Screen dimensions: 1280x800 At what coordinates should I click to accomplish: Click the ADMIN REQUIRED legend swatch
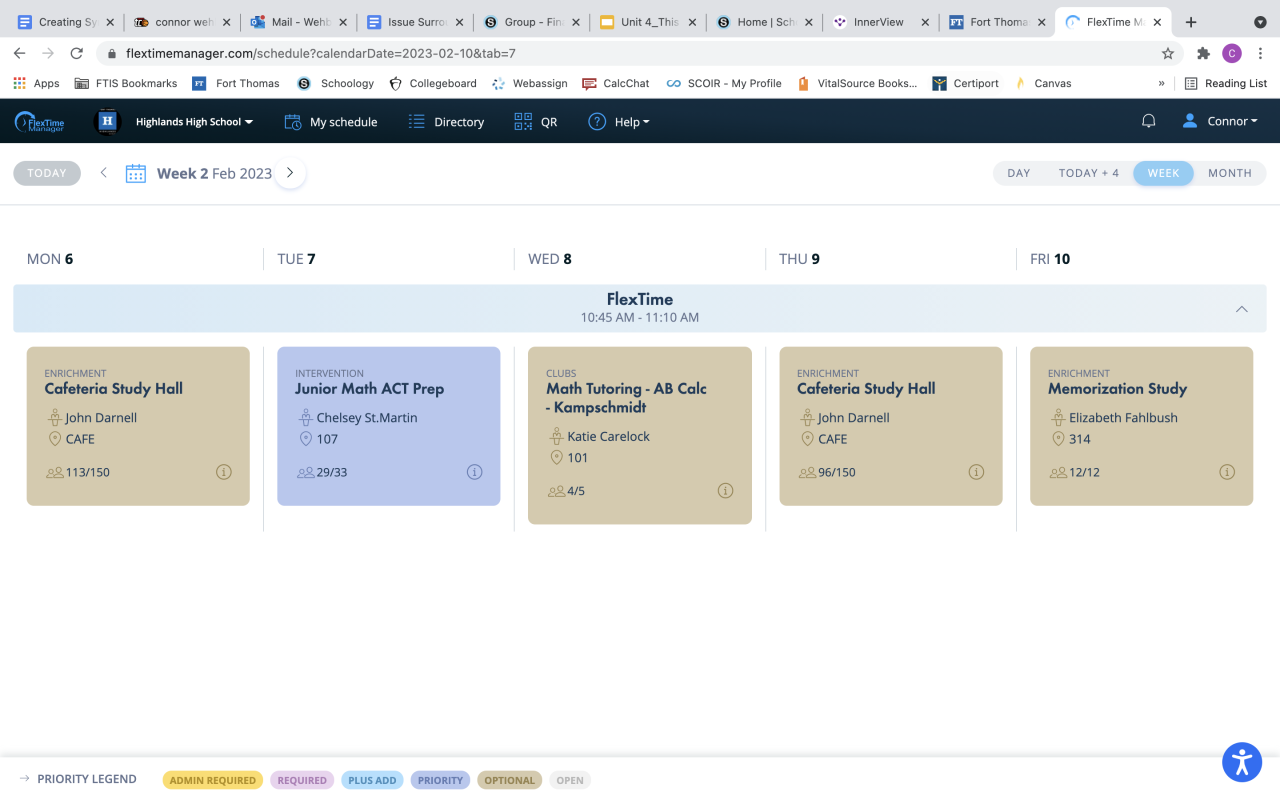point(212,780)
